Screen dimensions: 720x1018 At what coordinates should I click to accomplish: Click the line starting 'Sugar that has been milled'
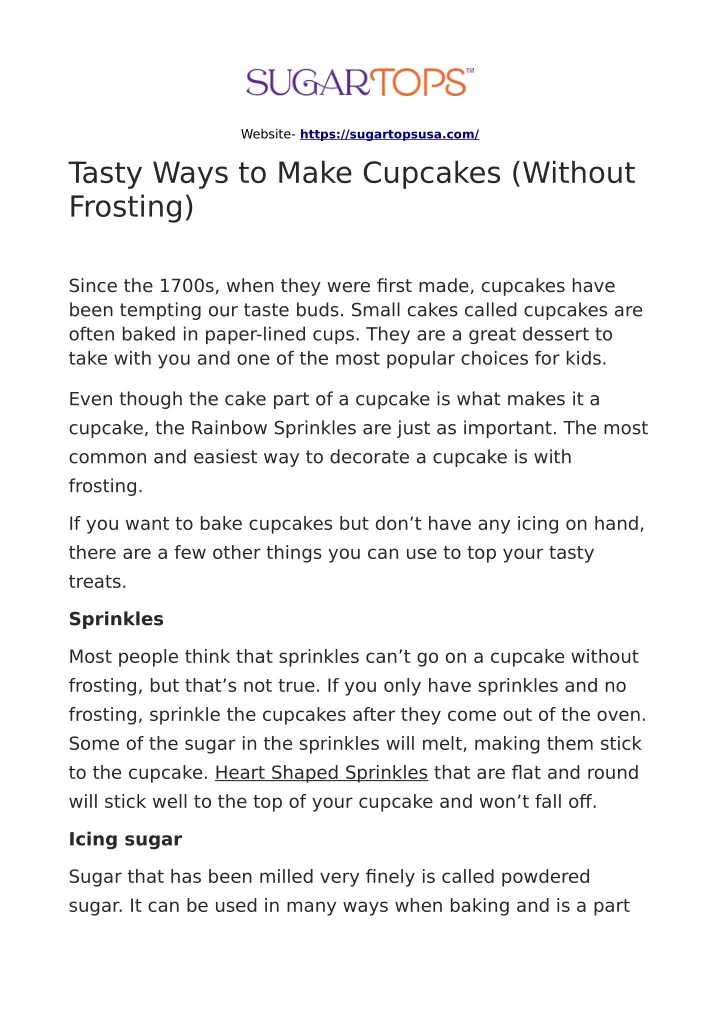[x=329, y=876]
